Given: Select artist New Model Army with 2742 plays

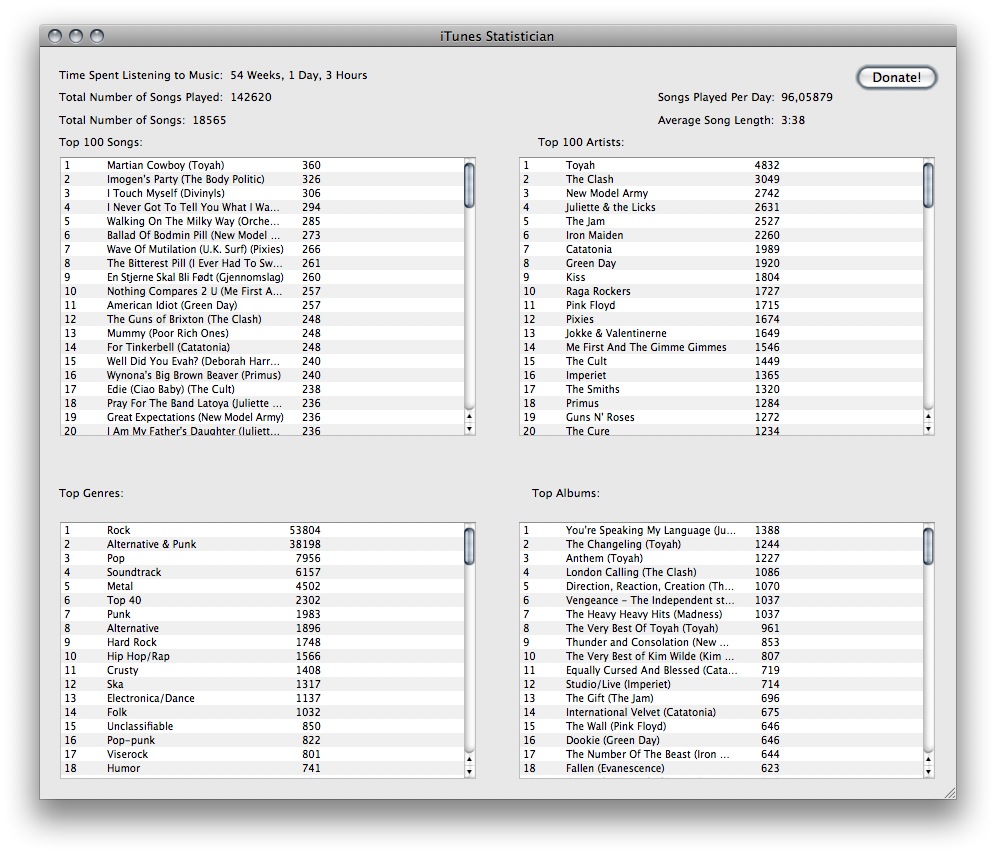Looking at the screenshot, I should (x=721, y=193).
